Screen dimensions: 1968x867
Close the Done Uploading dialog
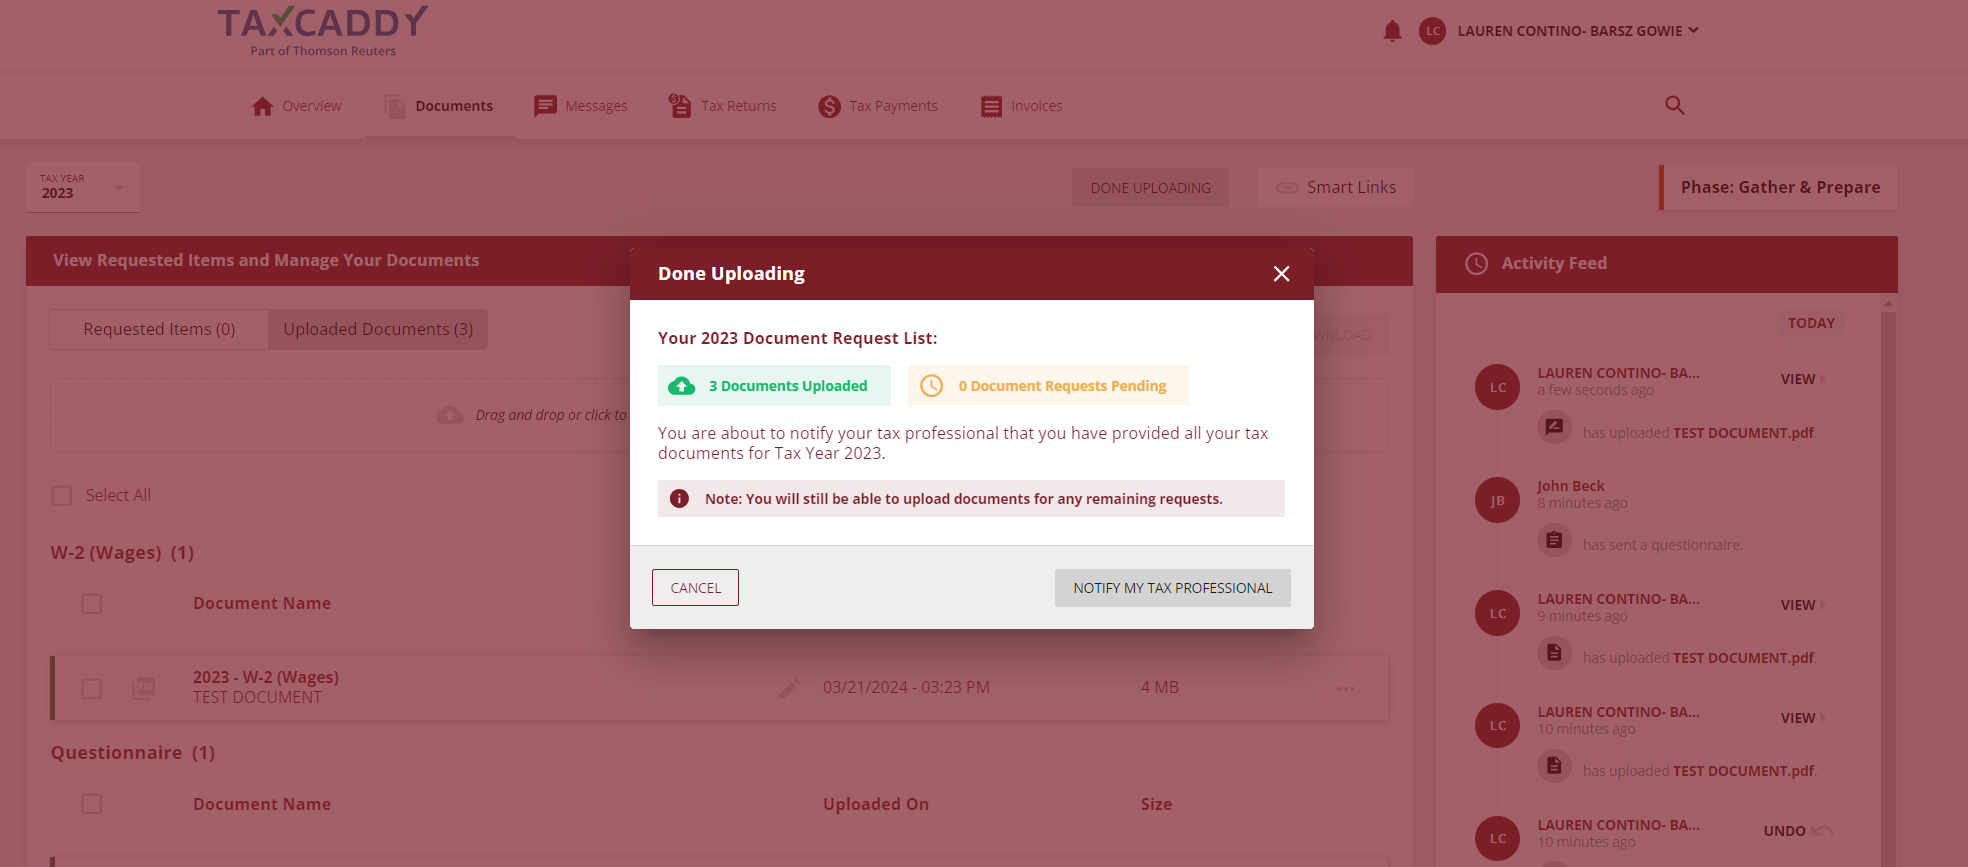(1281, 274)
